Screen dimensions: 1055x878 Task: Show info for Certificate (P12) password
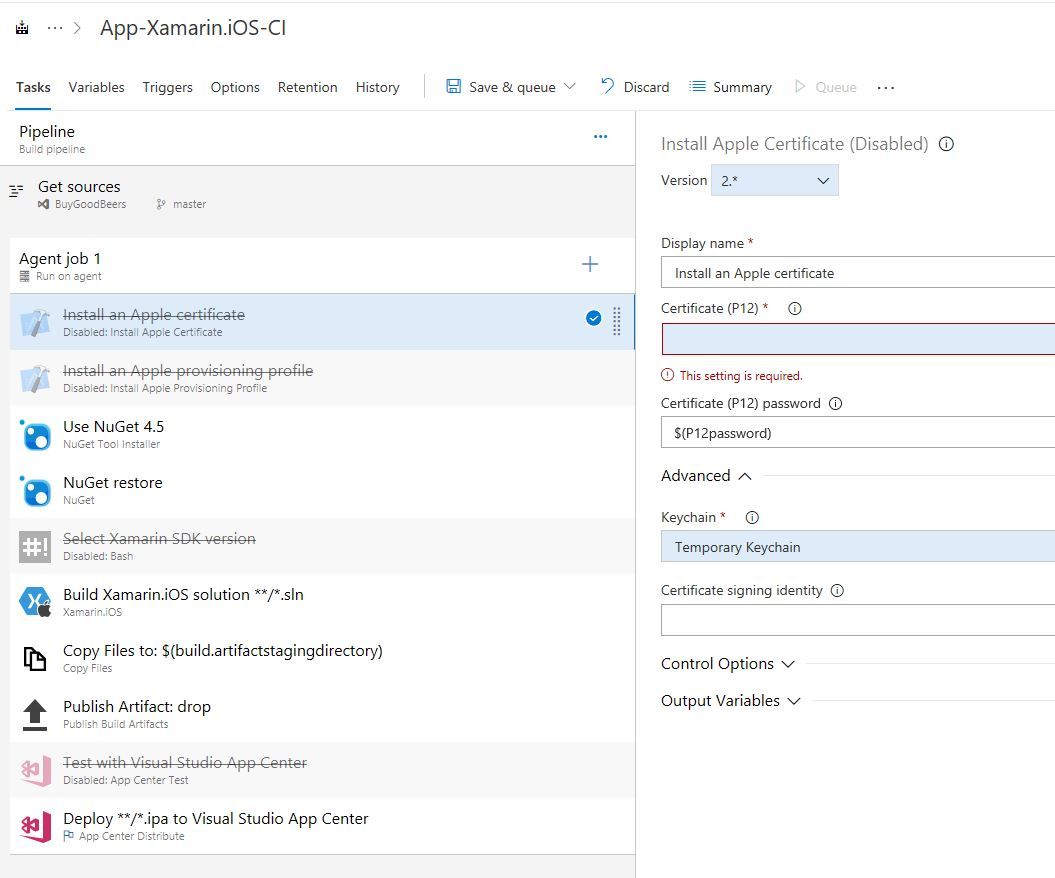click(836, 404)
